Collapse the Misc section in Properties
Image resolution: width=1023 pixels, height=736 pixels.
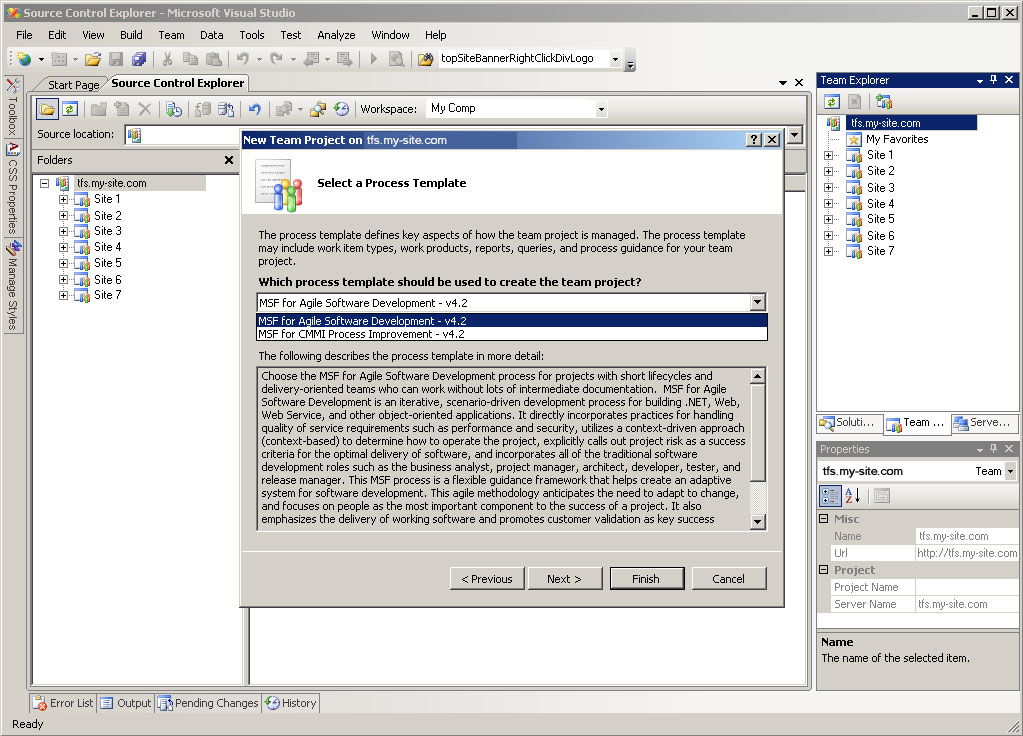[x=823, y=519]
